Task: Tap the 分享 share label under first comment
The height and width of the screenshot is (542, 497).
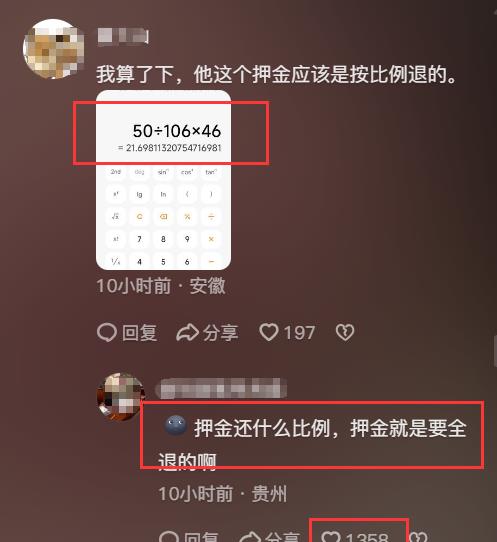Action: (x=220, y=333)
